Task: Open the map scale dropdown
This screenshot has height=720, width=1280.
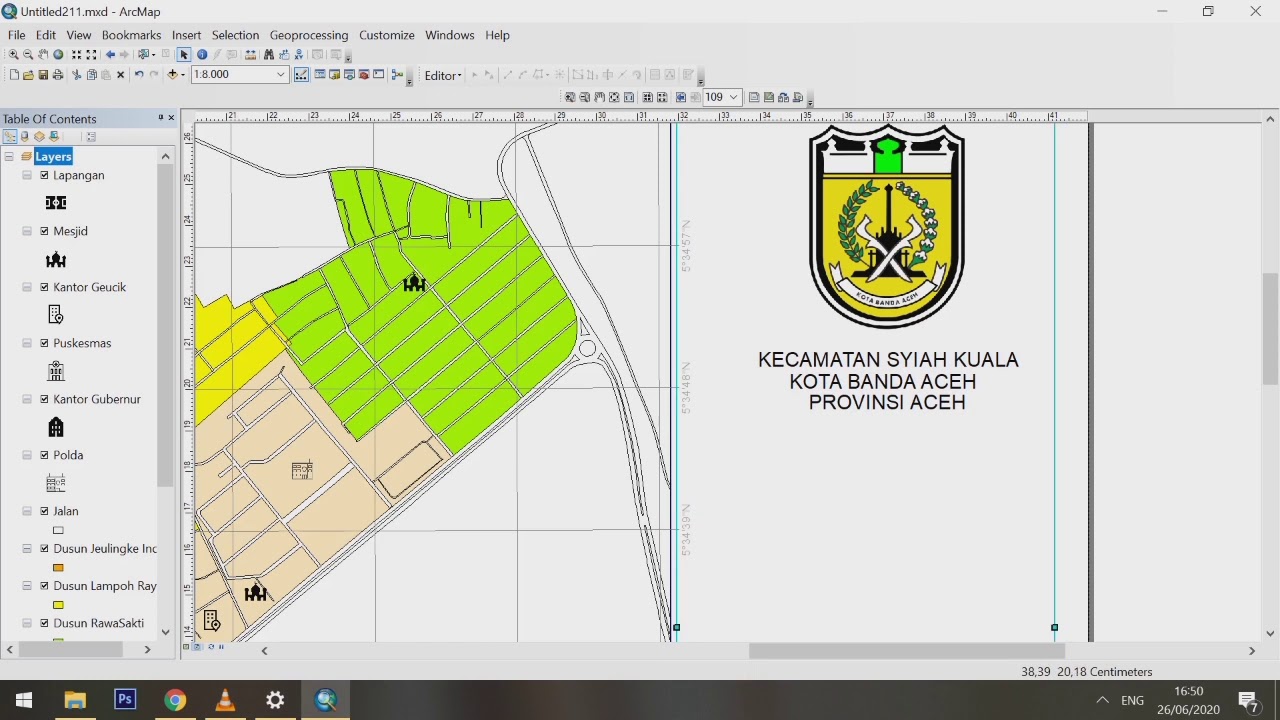Action: 280,75
